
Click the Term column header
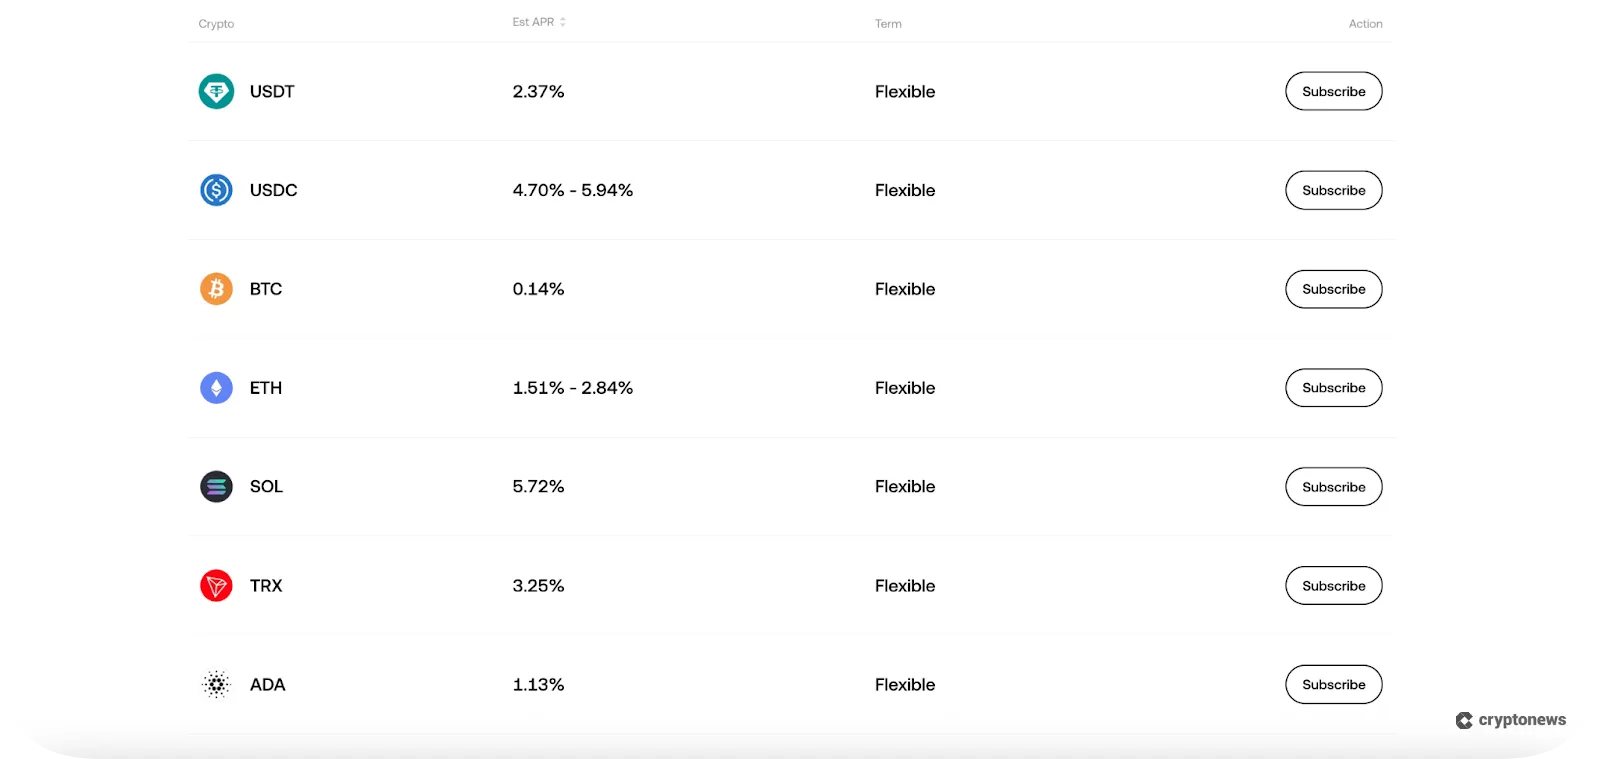pos(889,23)
